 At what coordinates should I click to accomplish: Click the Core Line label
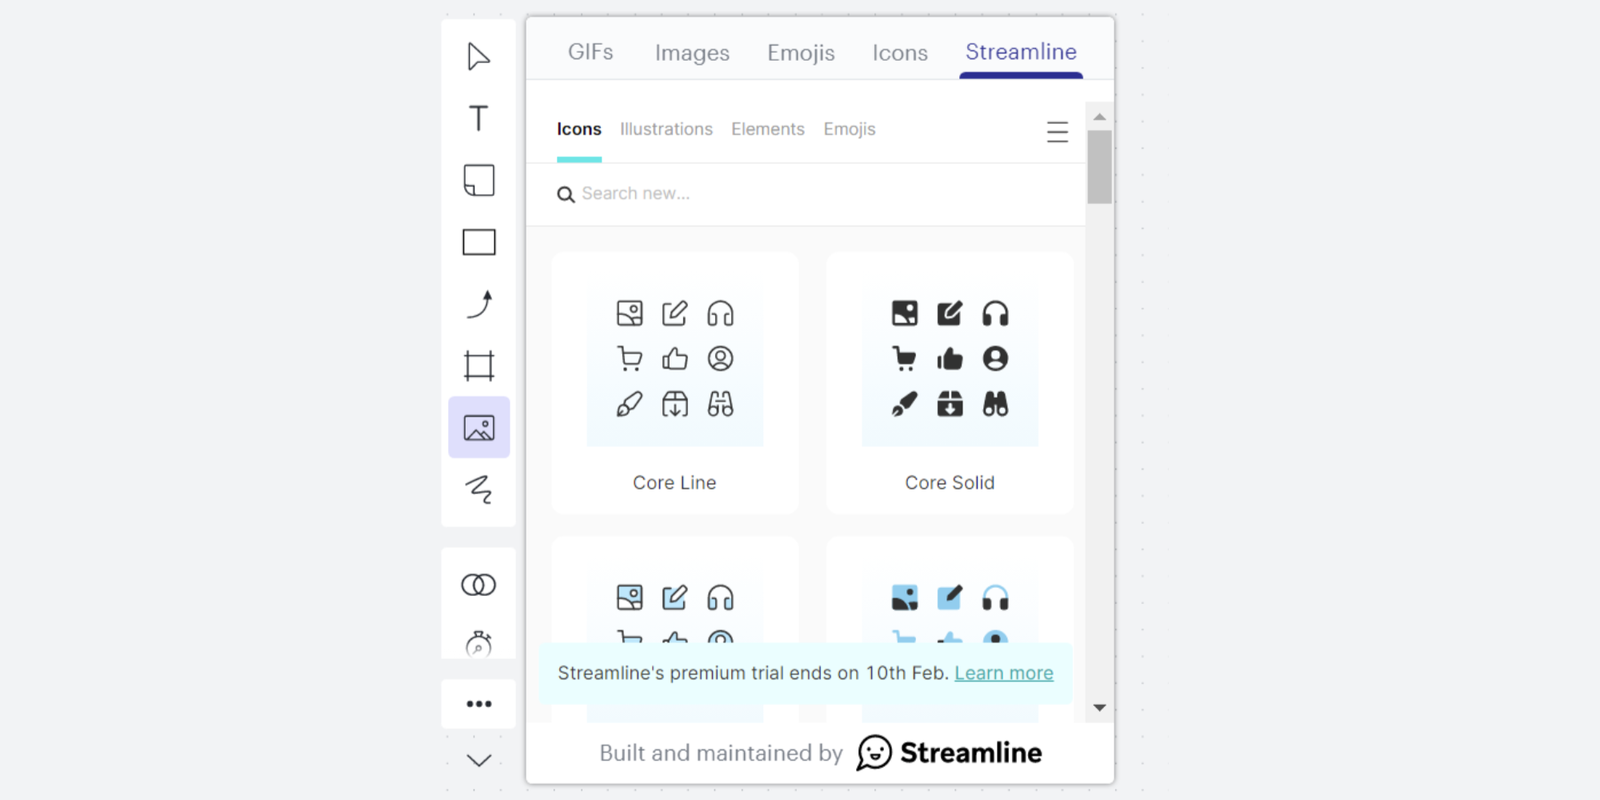pyautogui.click(x=675, y=483)
